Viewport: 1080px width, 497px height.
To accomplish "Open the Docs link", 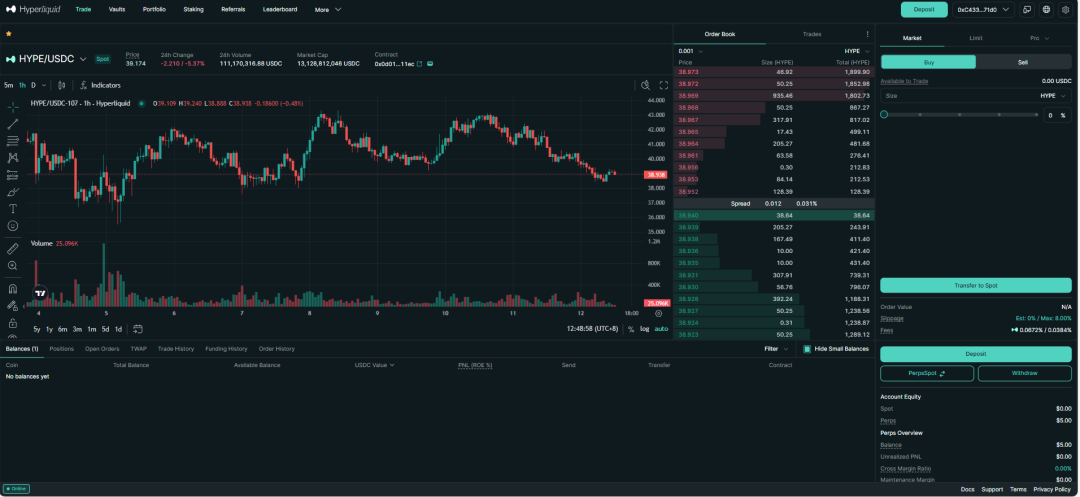I will click(967, 489).
